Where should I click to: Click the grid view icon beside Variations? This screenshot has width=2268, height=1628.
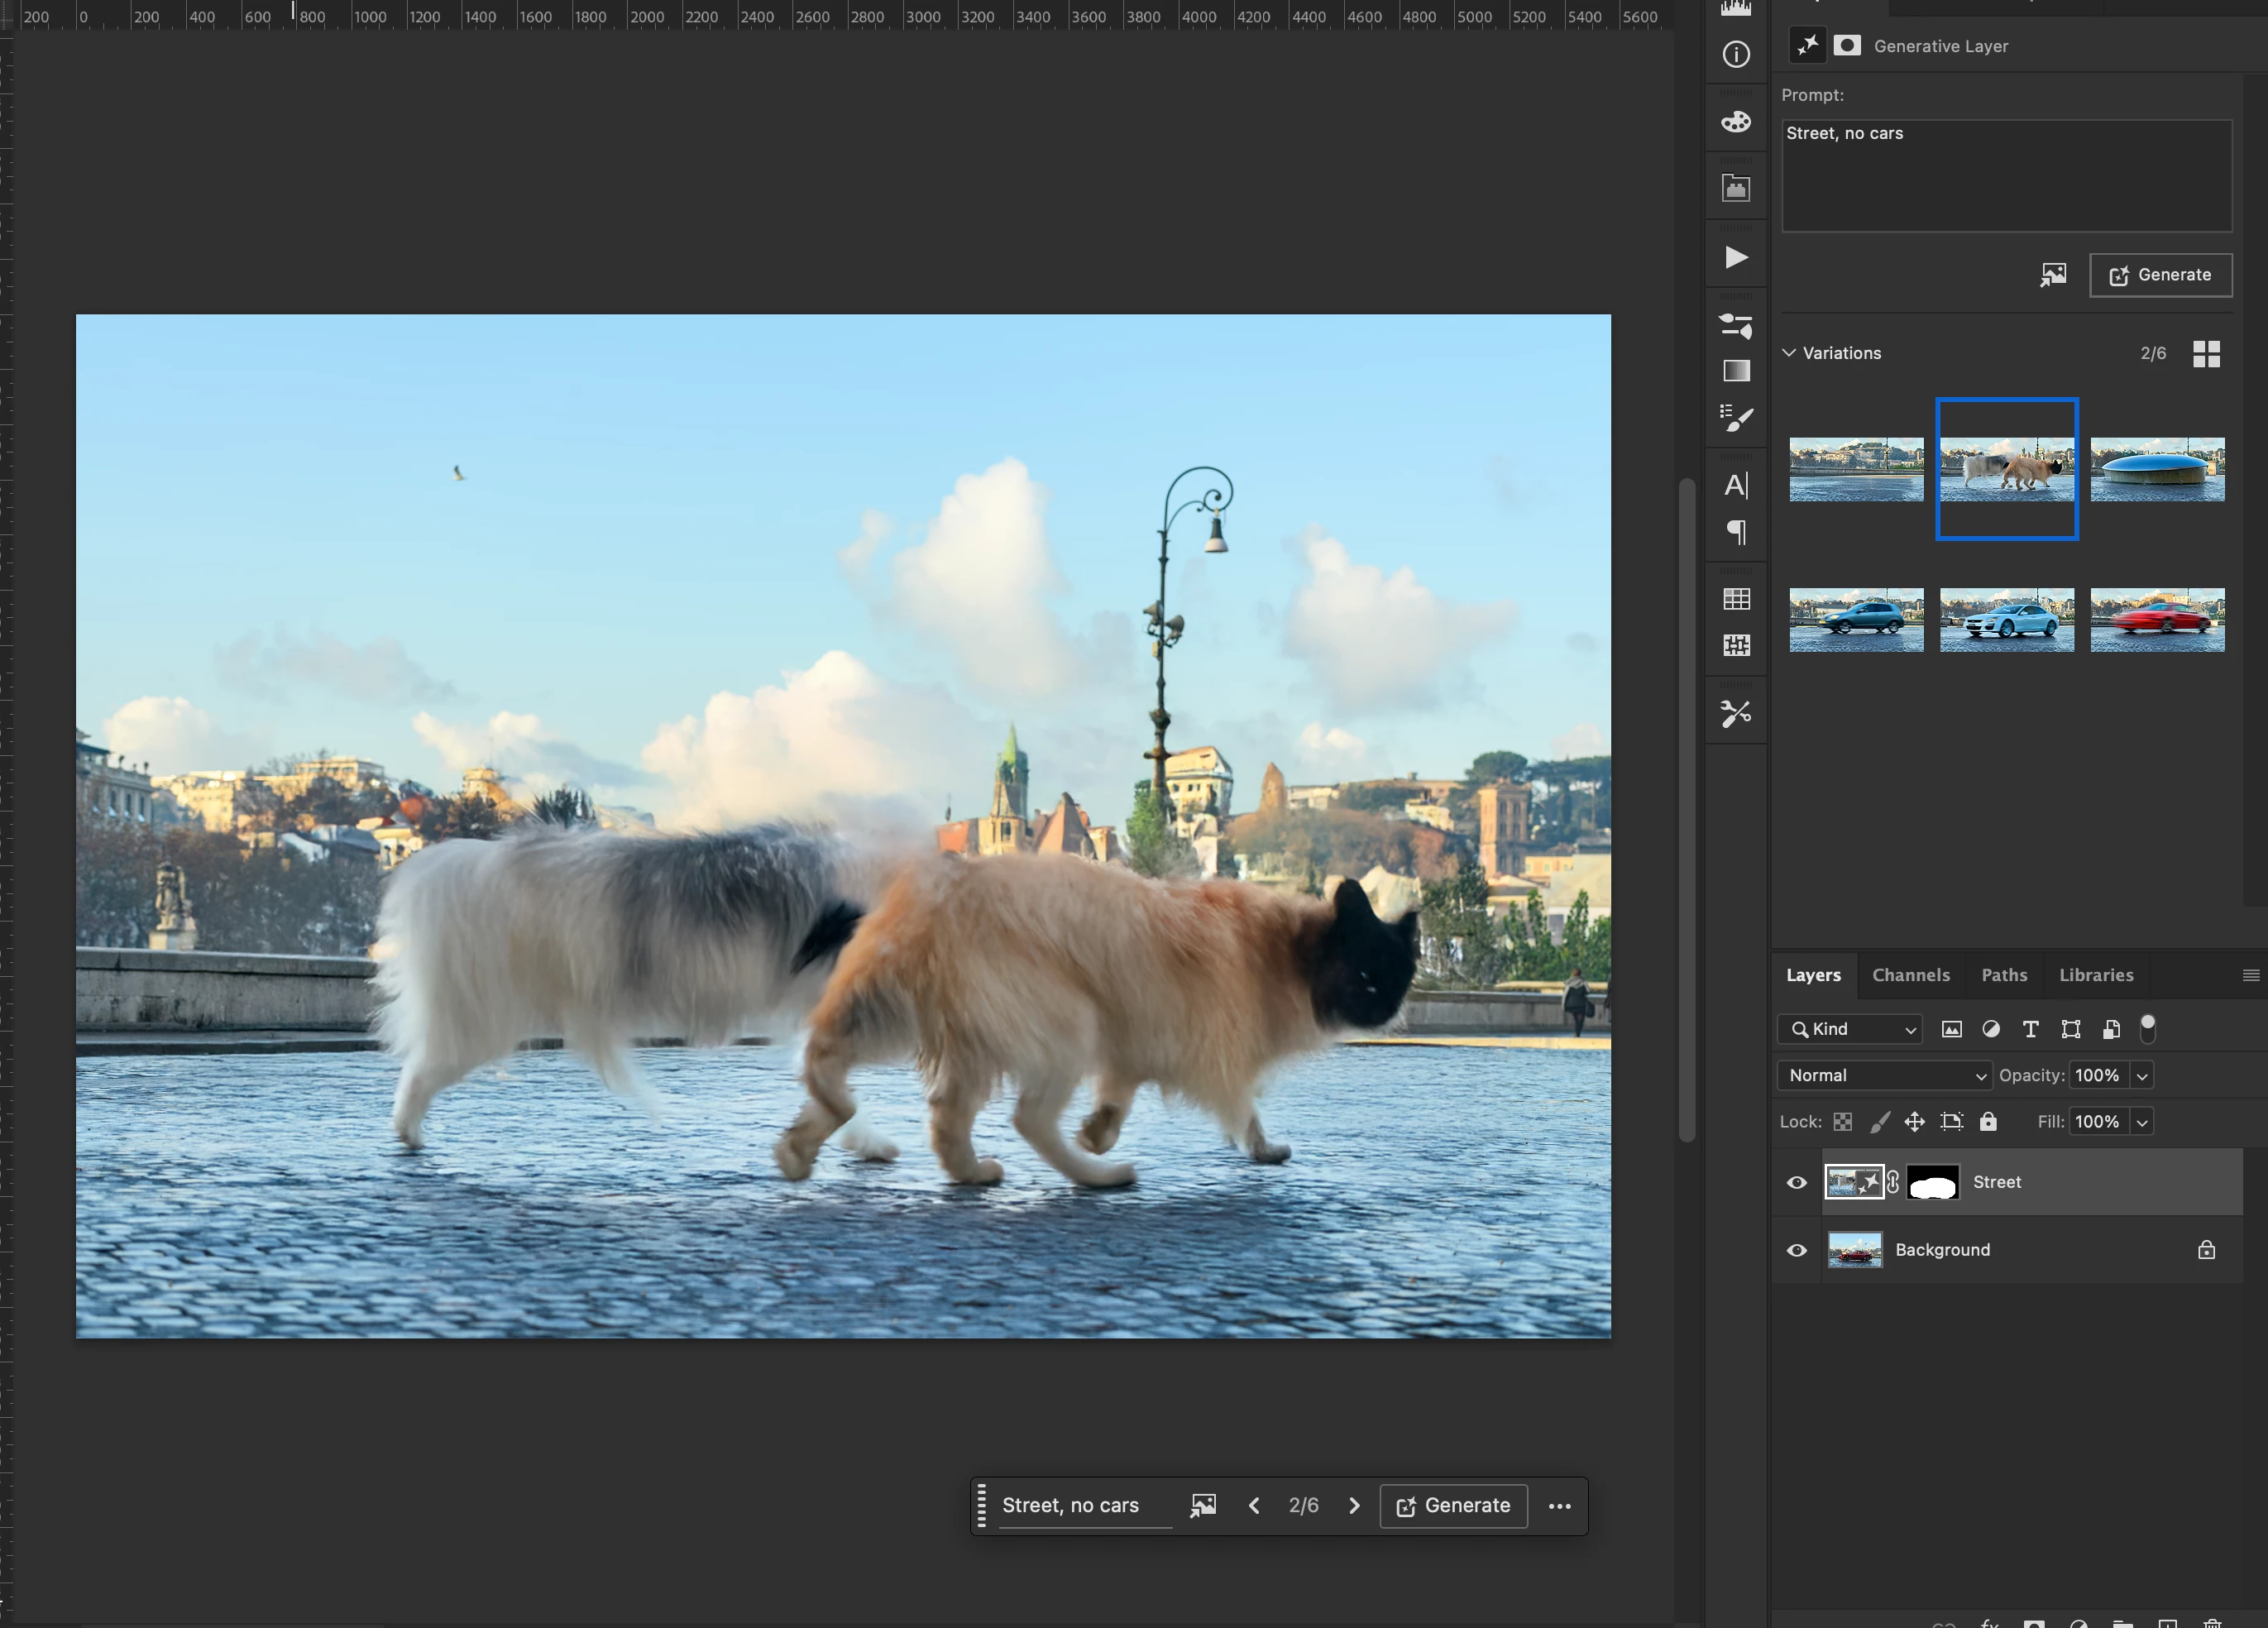coord(2206,354)
